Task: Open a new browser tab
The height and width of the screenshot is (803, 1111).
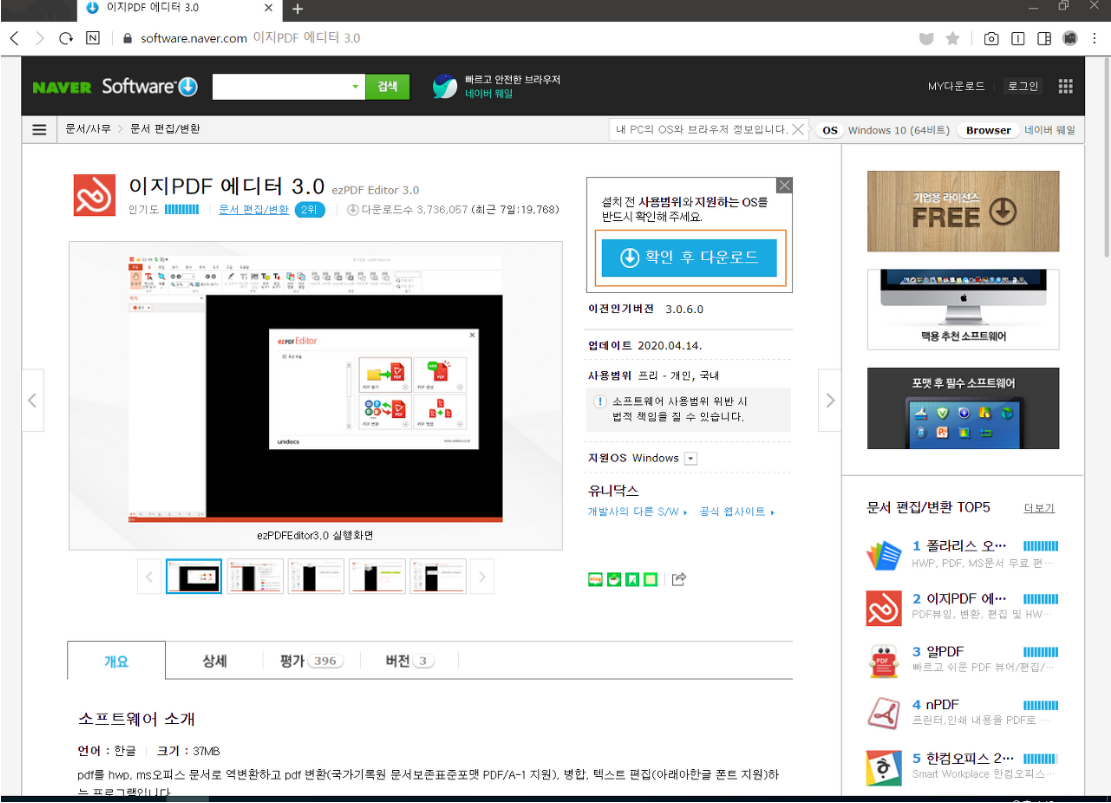Action: pos(298,9)
